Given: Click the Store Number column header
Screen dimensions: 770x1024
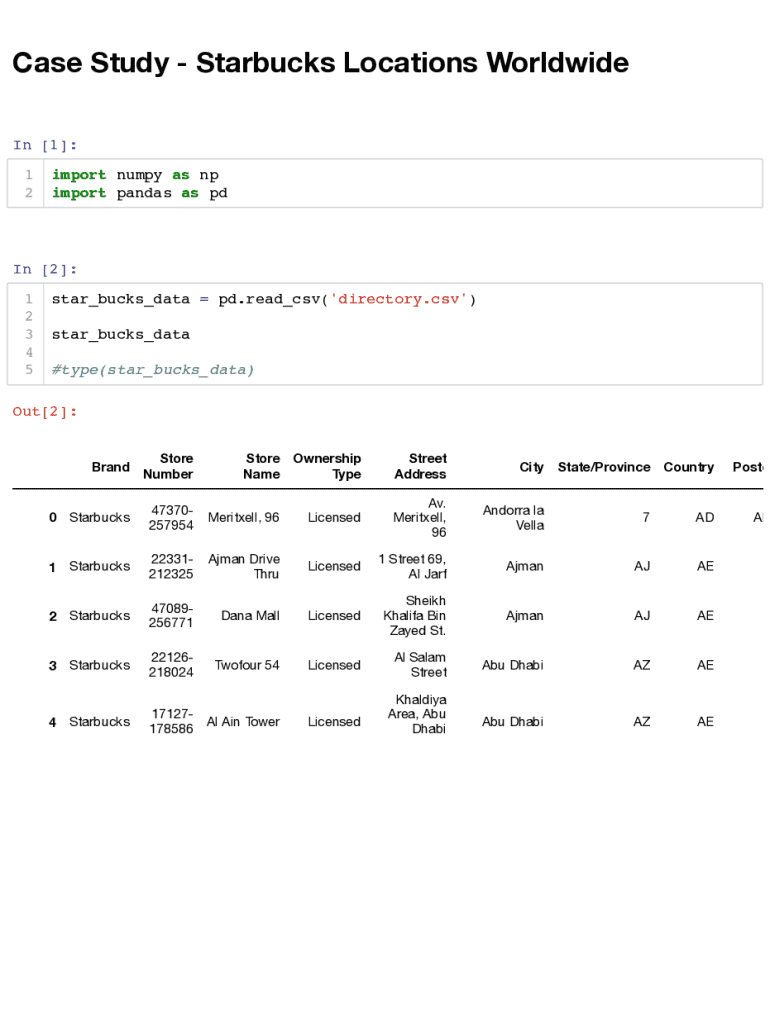Looking at the screenshot, I should tap(168, 466).
